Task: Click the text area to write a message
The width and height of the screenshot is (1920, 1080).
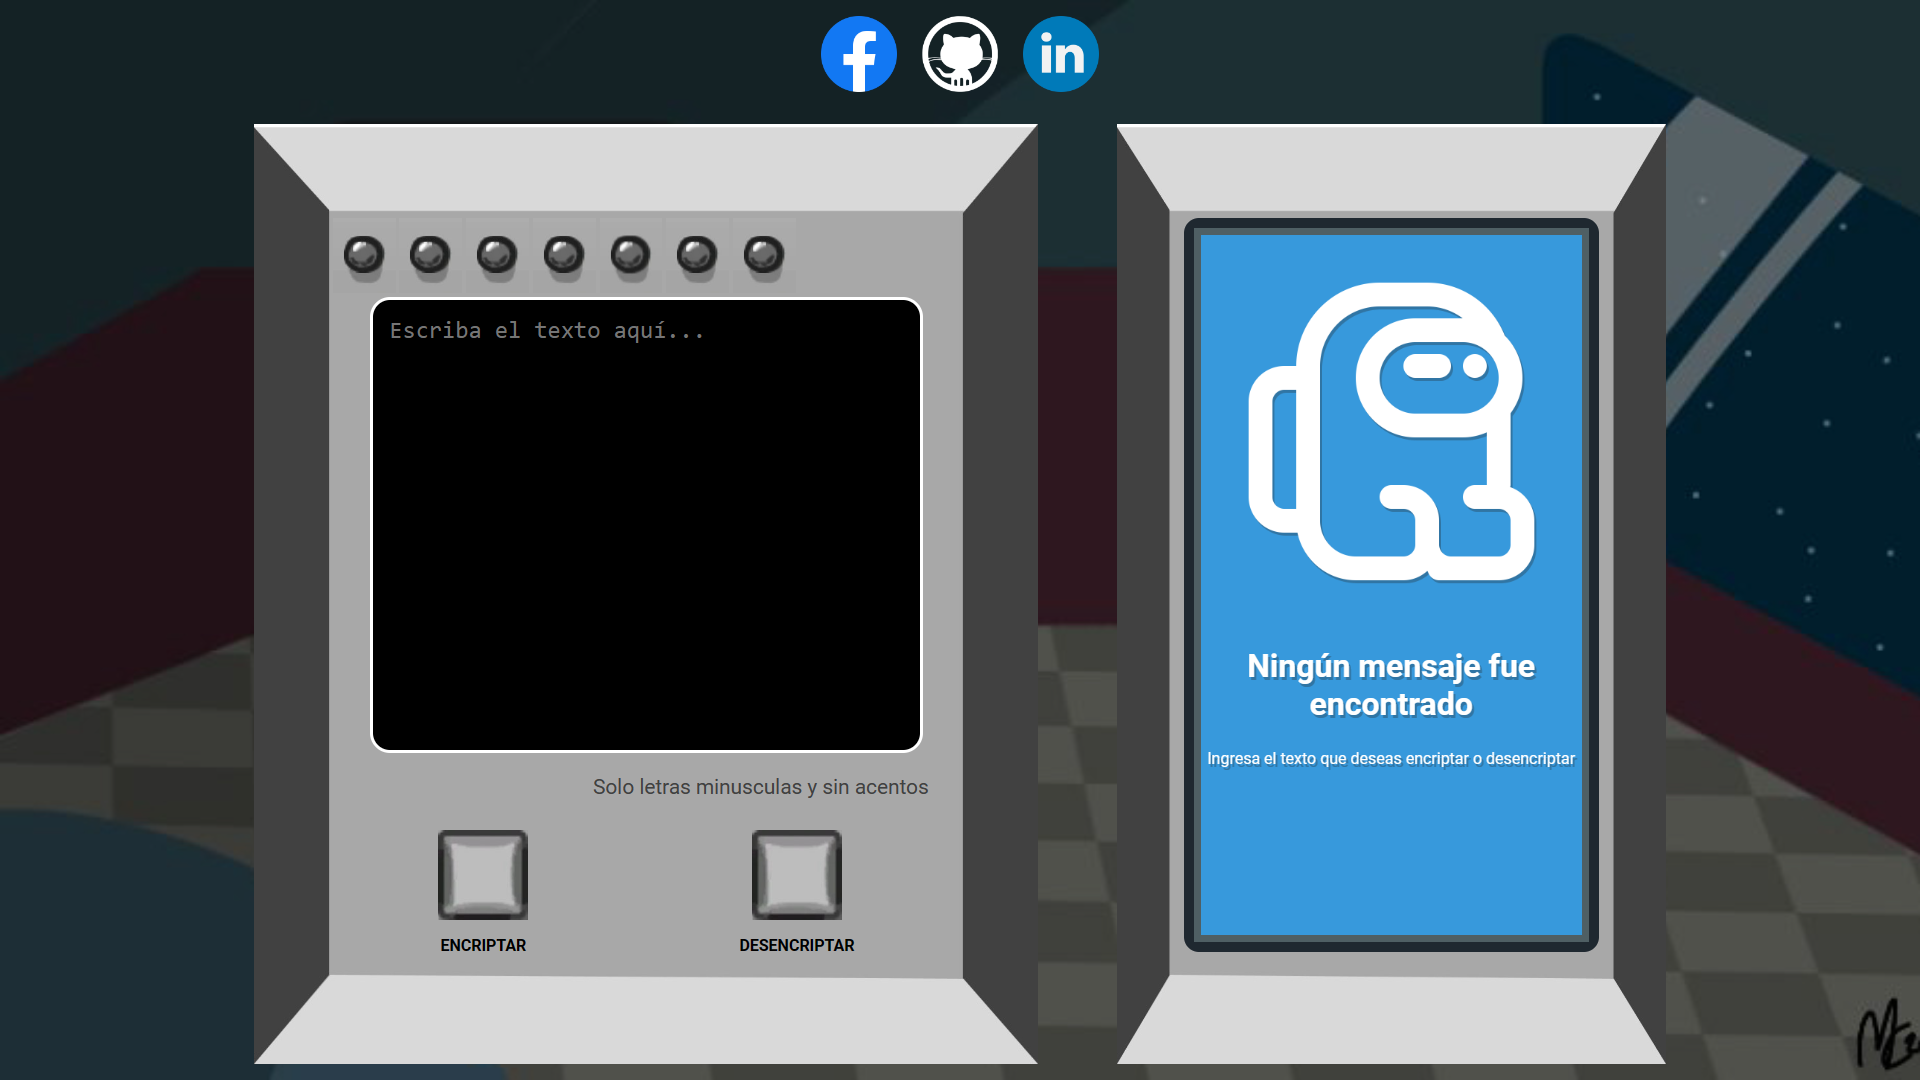Action: pos(646,525)
